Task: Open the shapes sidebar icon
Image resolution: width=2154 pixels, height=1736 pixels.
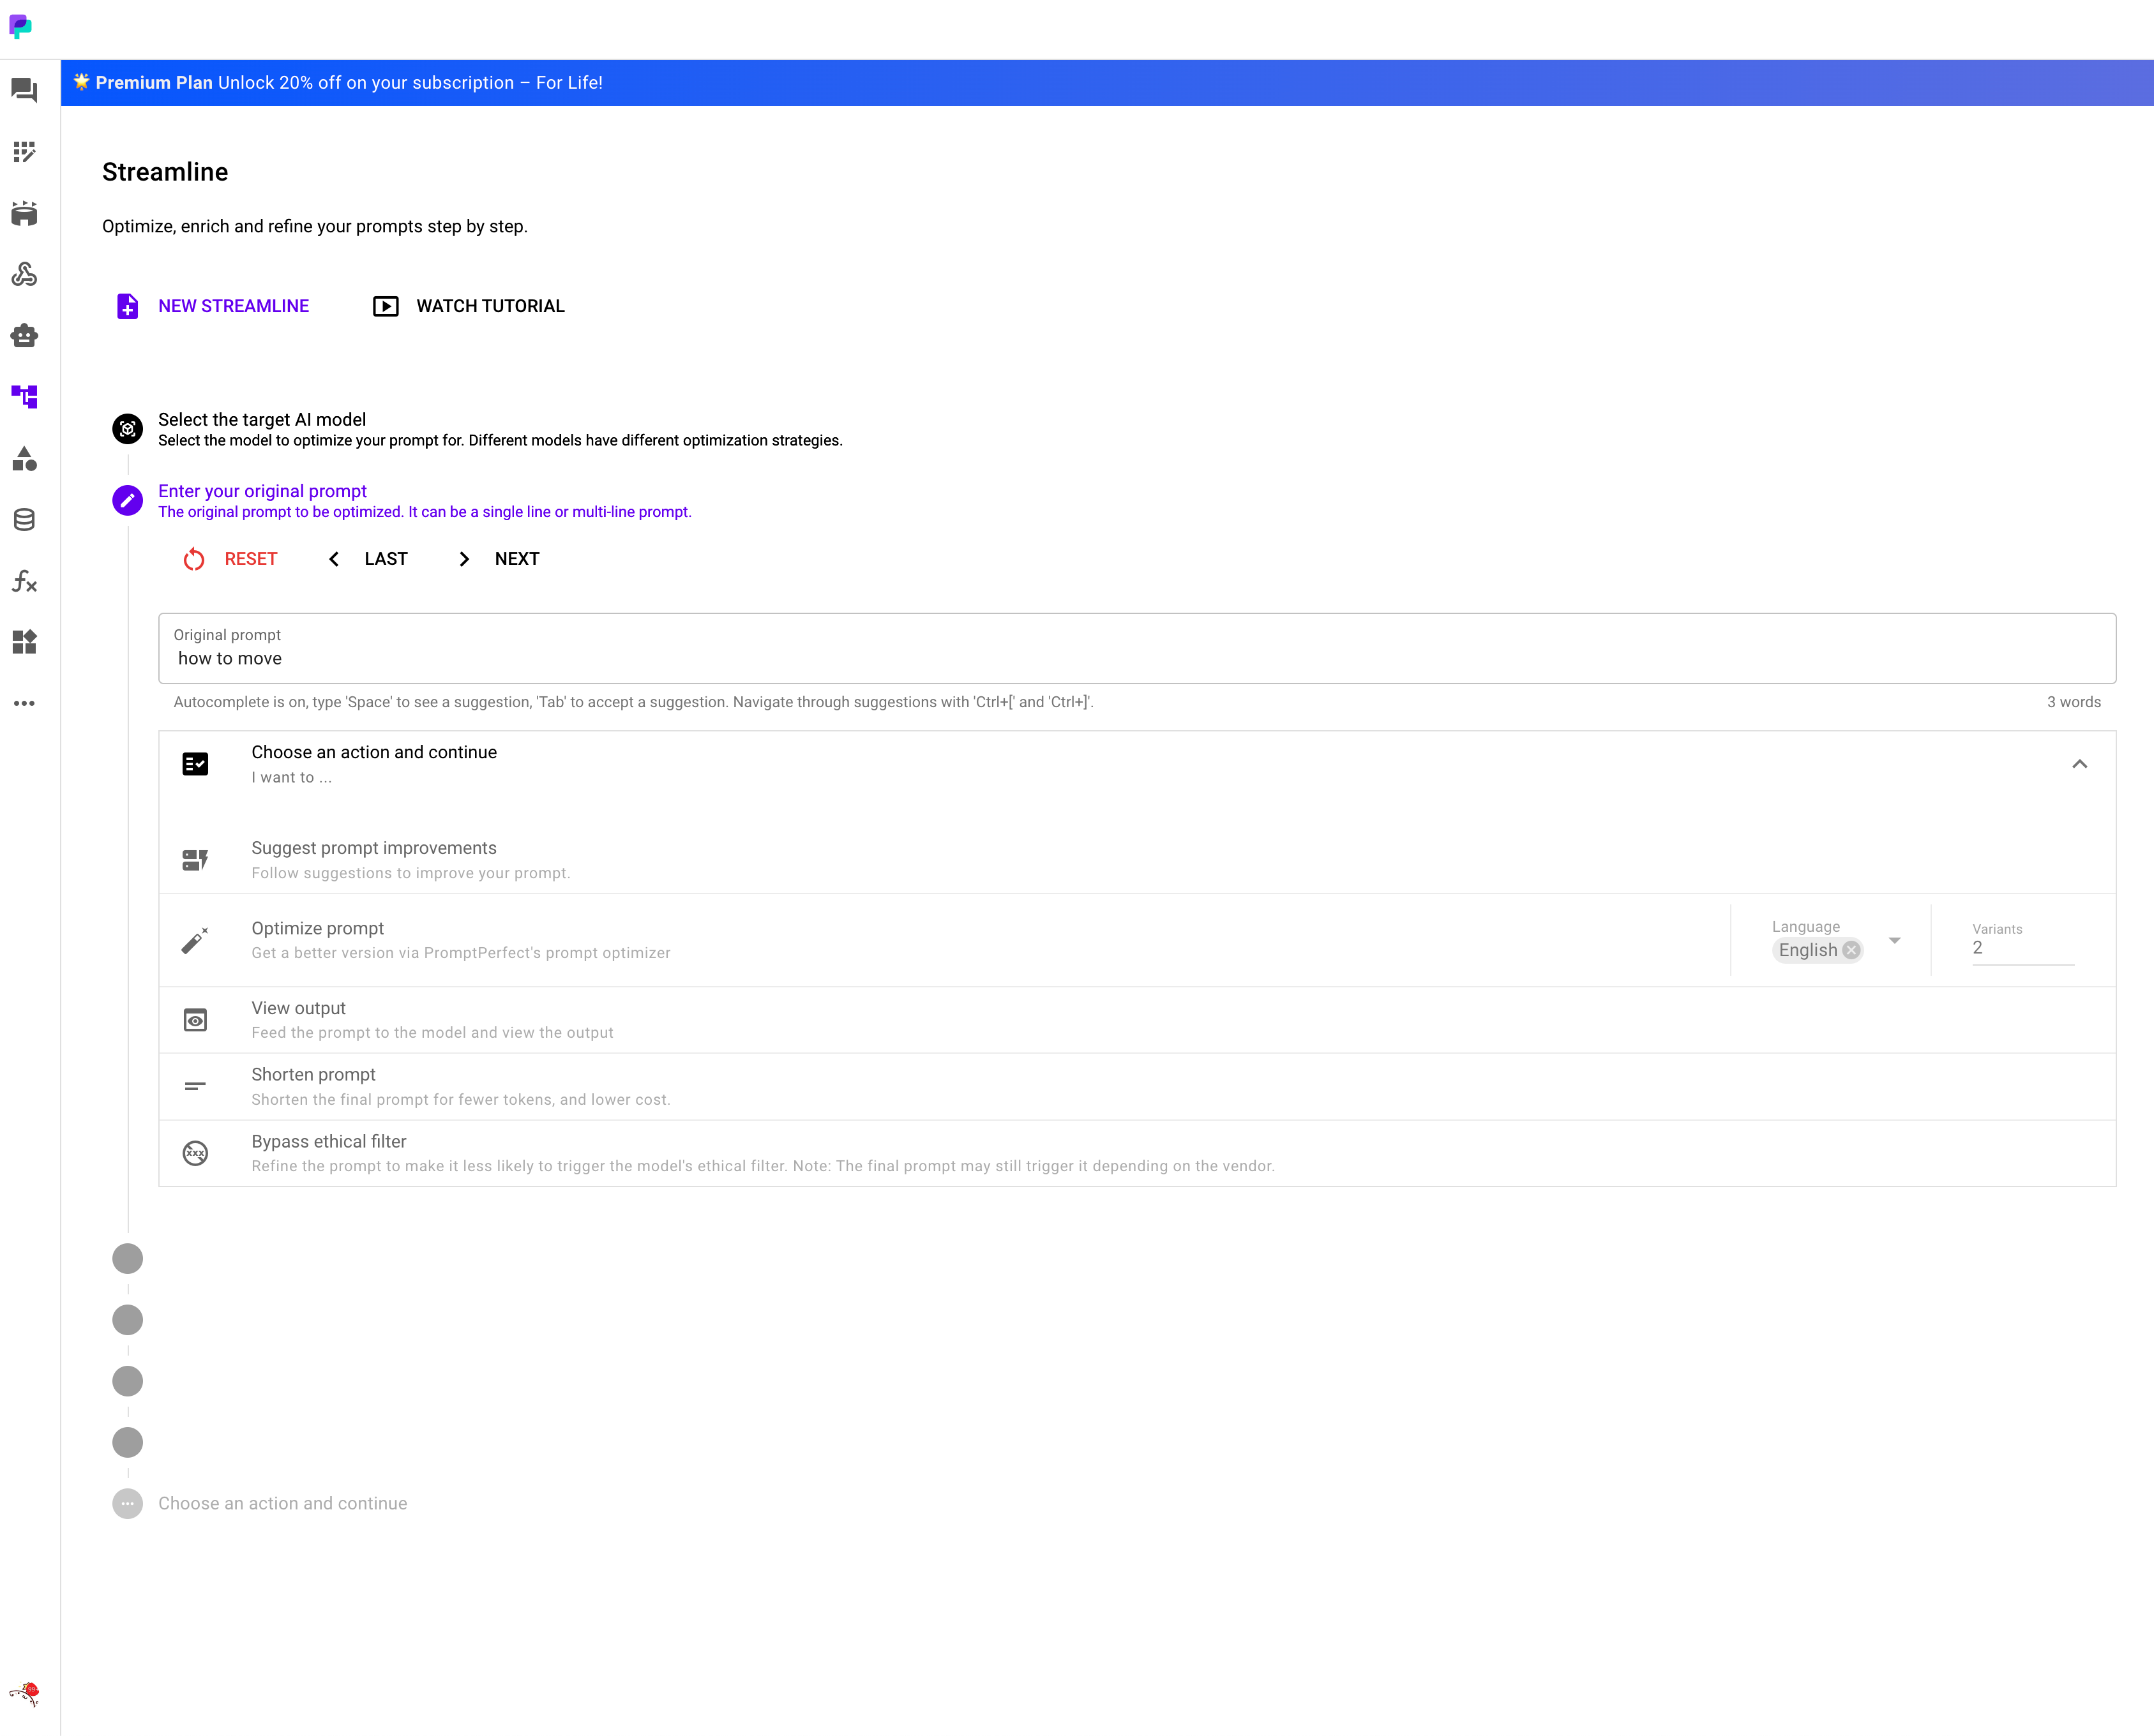Action: point(24,458)
